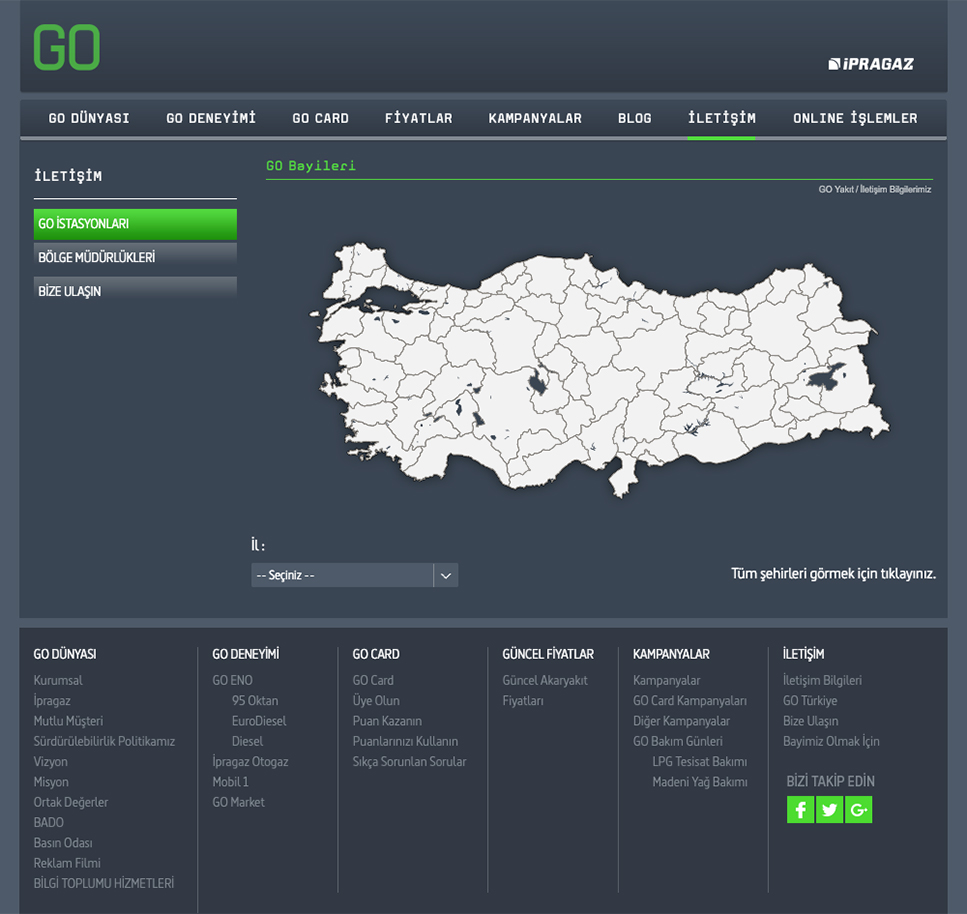Click the dropdown chevron arrow beside Seçiniz
The image size is (967, 914).
pyautogui.click(x=445, y=575)
